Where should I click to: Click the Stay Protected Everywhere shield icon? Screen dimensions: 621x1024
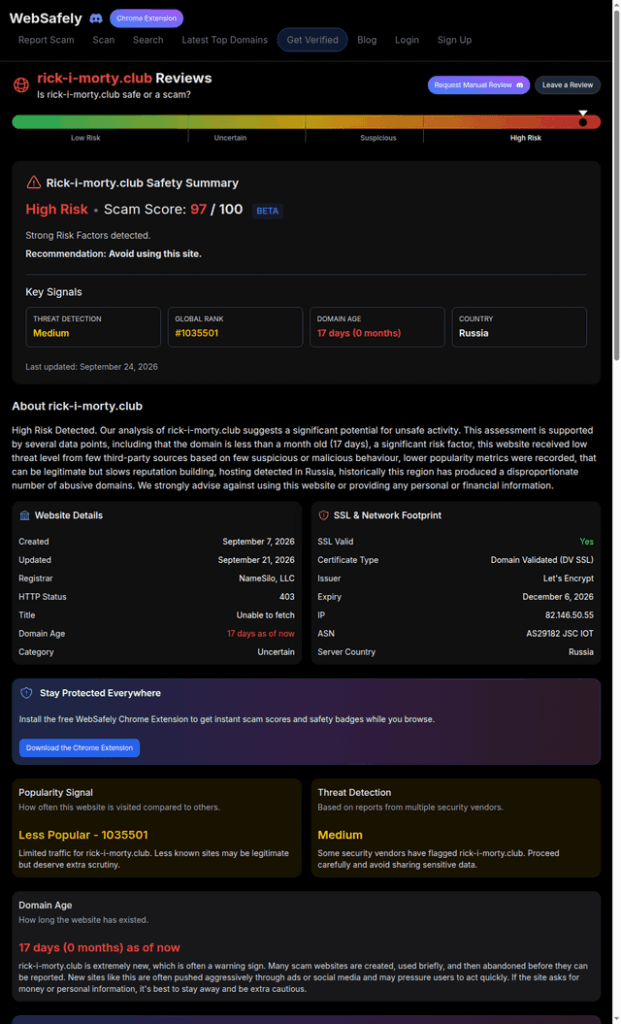click(x=26, y=693)
